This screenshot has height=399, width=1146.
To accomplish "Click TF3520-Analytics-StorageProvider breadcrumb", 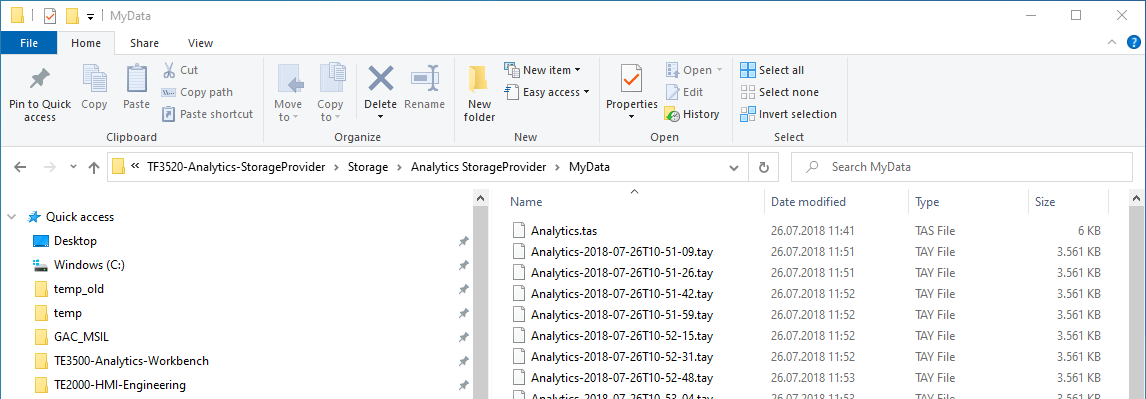I will (x=236, y=167).
